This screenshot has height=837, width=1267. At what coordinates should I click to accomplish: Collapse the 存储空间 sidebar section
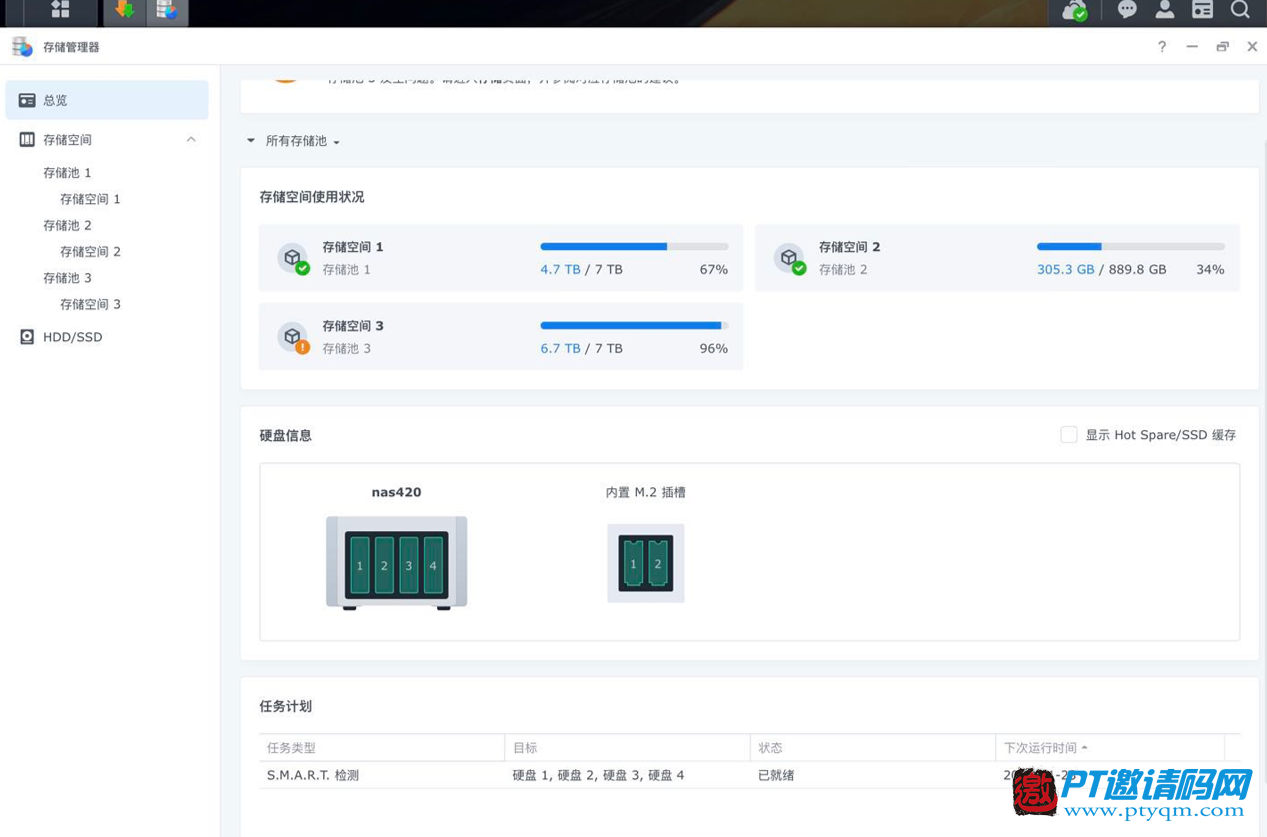pyautogui.click(x=191, y=140)
